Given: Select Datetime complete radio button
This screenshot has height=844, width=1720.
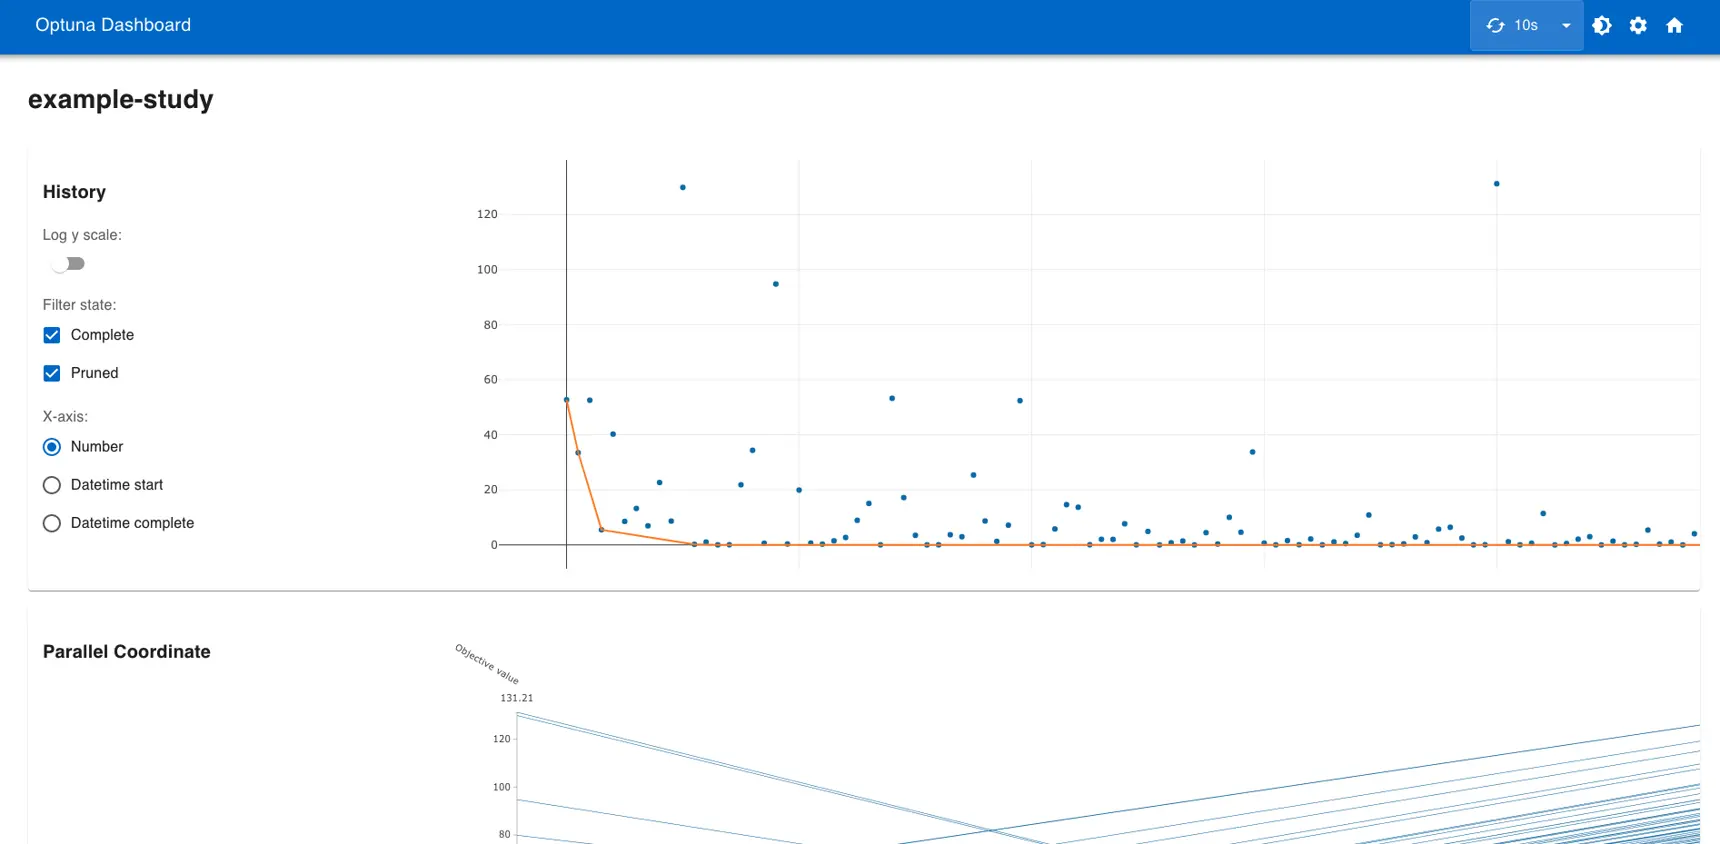Looking at the screenshot, I should point(52,523).
